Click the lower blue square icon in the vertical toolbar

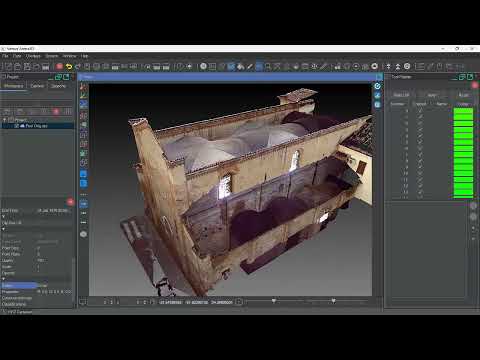(x=84, y=183)
